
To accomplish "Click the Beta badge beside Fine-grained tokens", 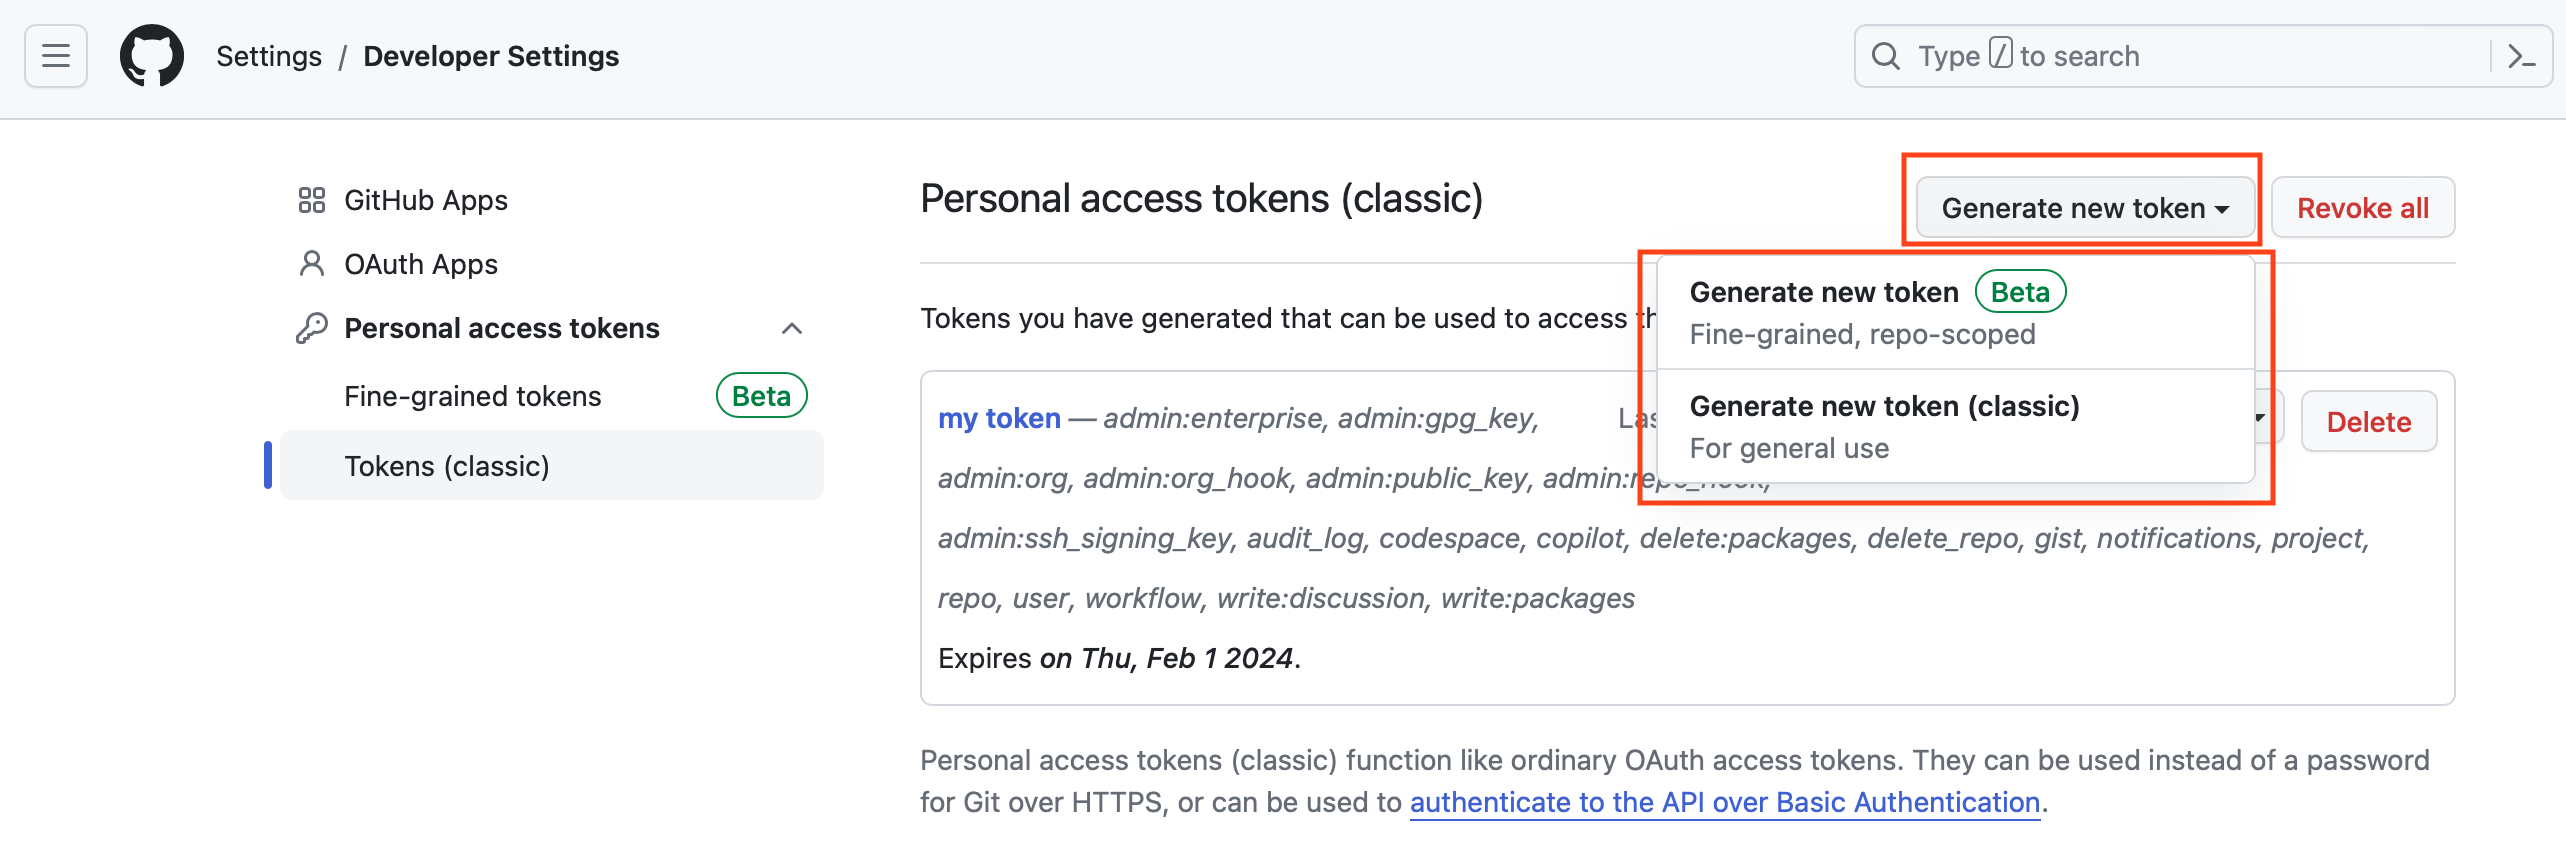I will 761,396.
